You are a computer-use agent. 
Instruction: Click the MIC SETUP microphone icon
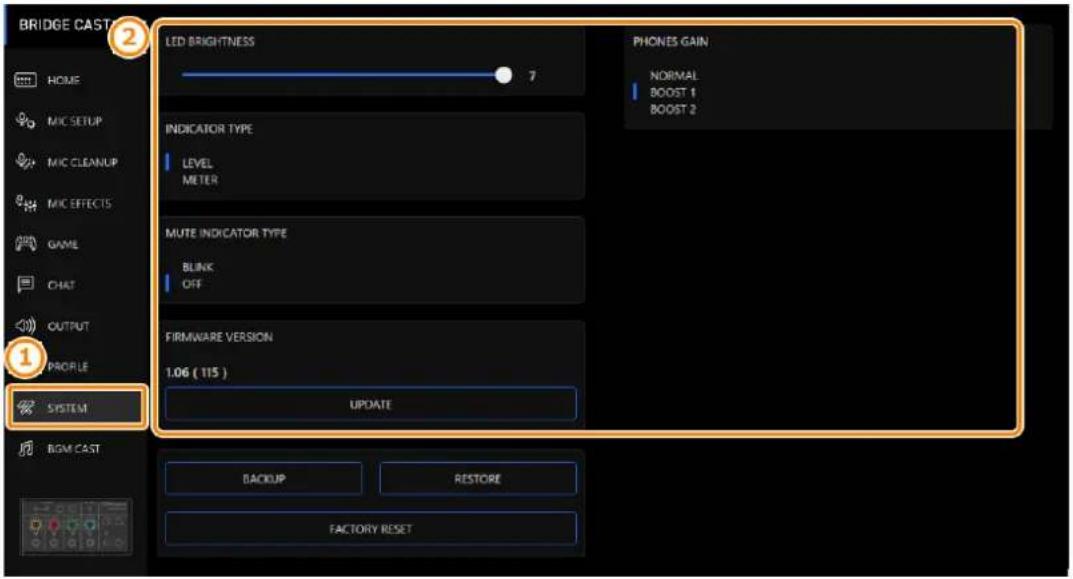coord(25,121)
